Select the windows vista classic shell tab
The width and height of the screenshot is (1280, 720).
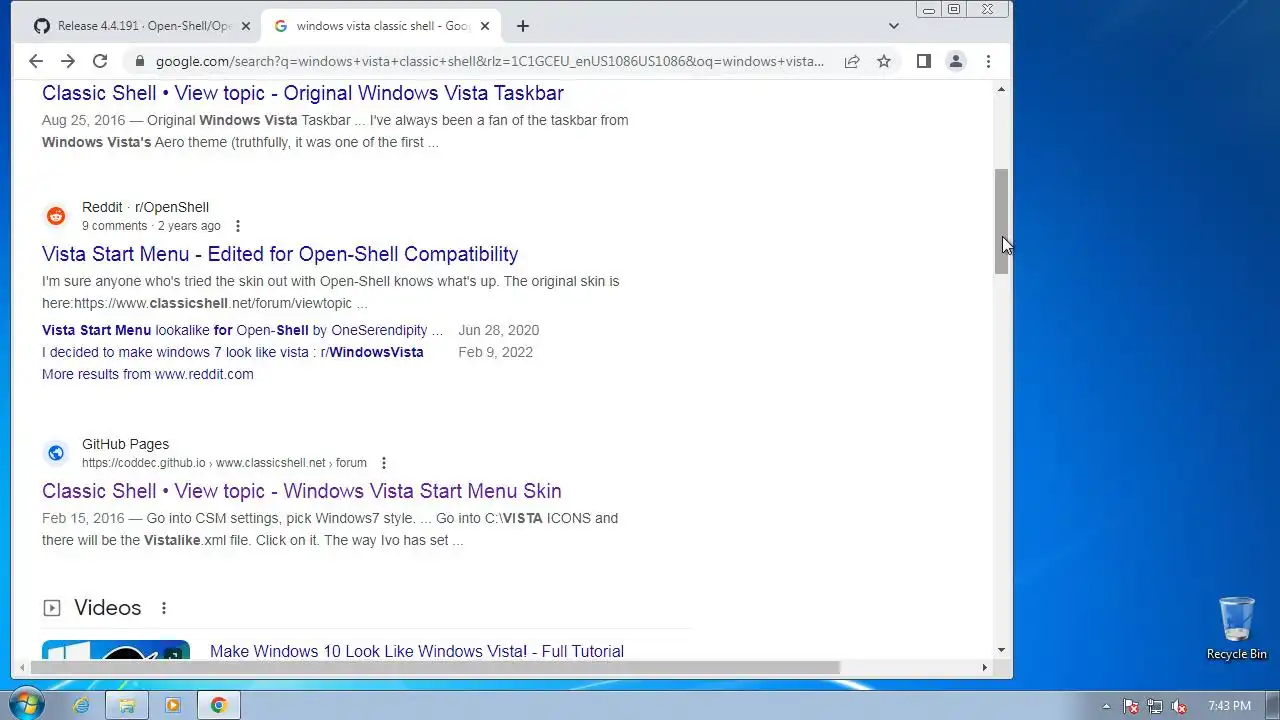[x=380, y=26]
